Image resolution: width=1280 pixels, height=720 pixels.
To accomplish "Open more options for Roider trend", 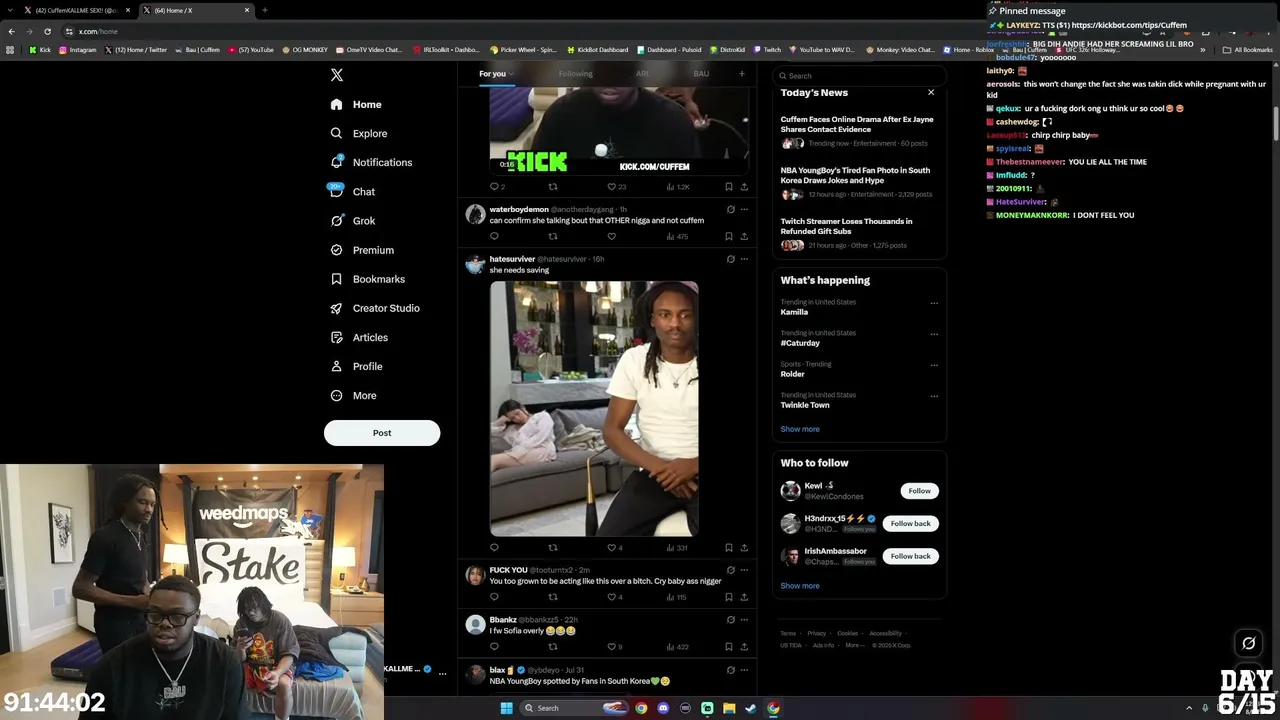I will click(x=934, y=365).
